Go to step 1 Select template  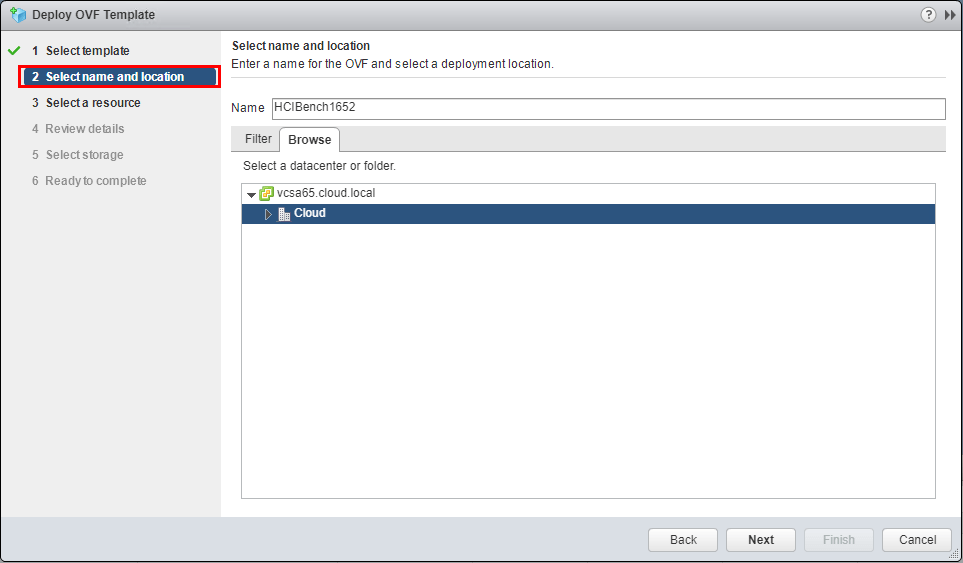87,51
